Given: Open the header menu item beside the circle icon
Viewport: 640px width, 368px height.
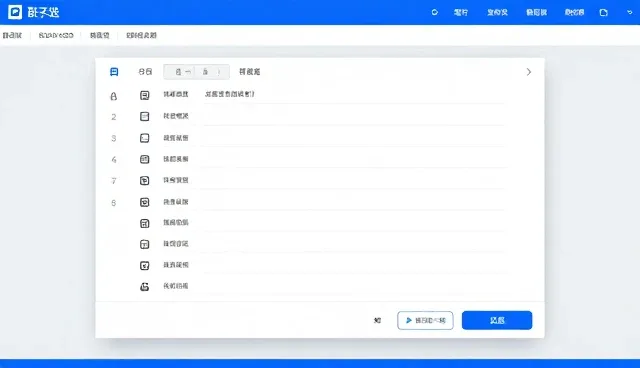Looking at the screenshot, I should [x=461, y=13].
